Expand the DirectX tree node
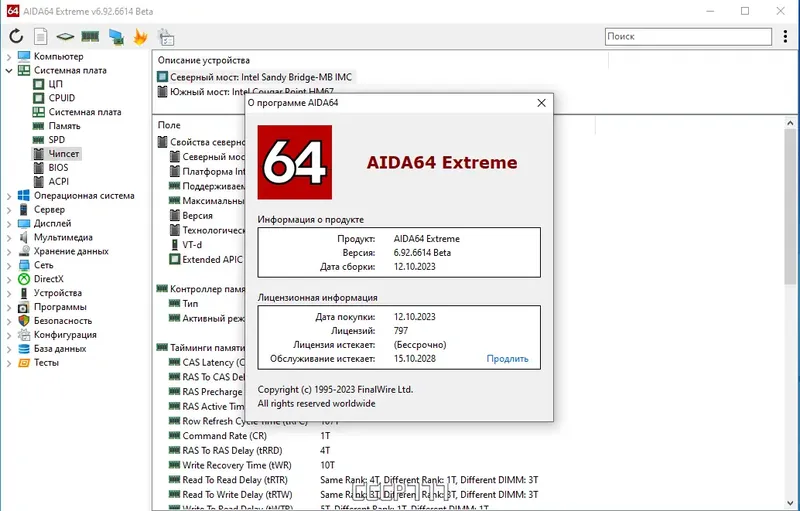 (9, 279)
